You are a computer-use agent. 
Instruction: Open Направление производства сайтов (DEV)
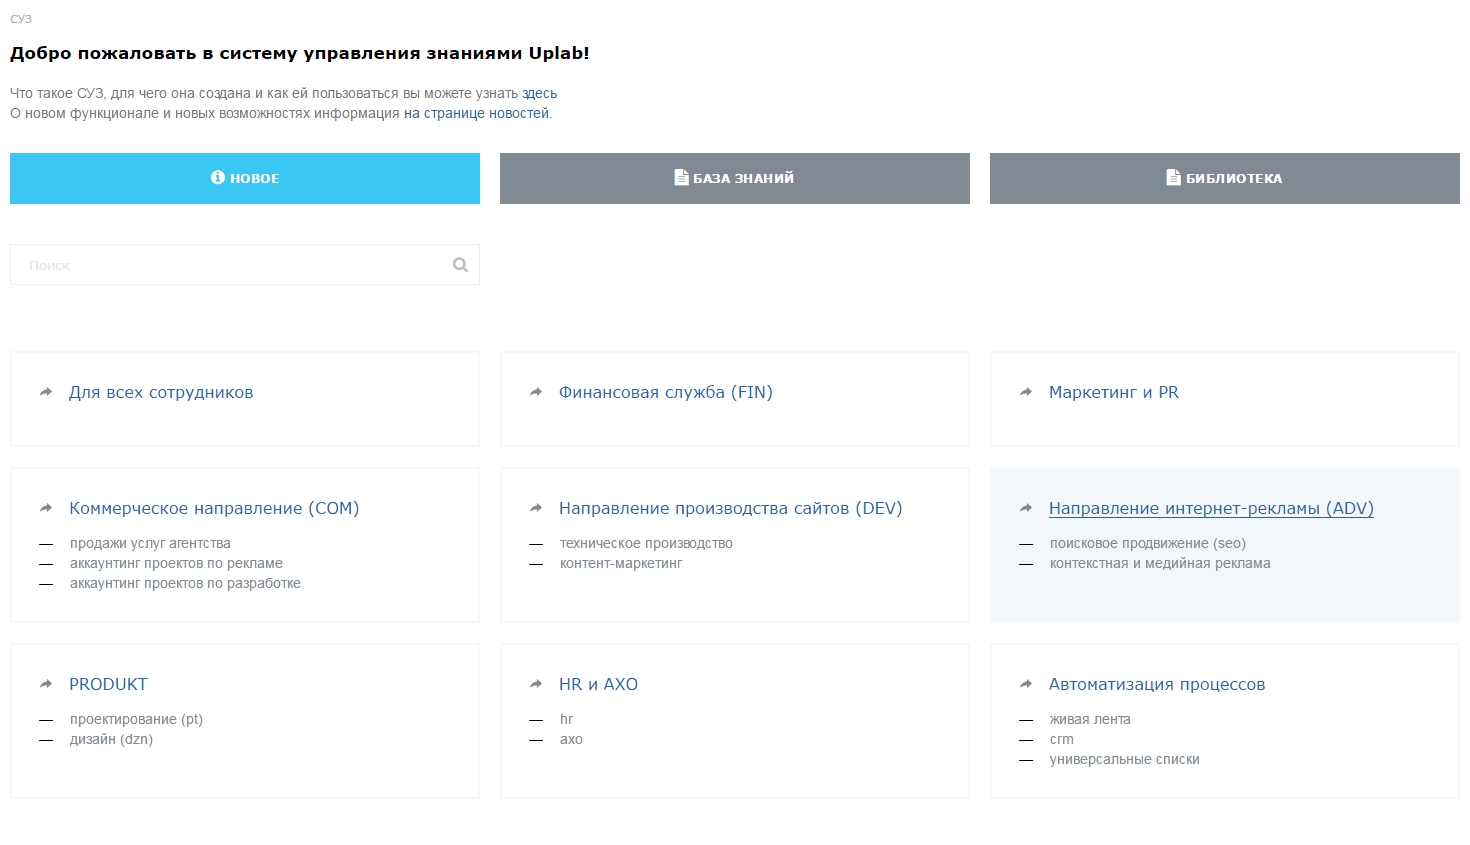point(731,508)
